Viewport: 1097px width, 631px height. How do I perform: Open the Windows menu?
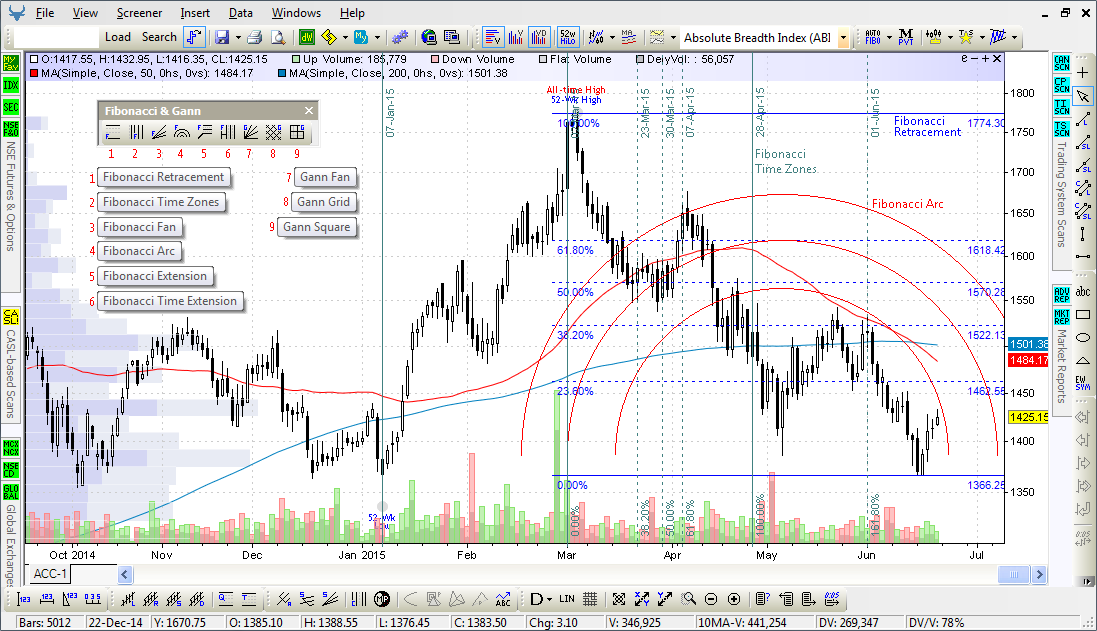click(296, 13)
